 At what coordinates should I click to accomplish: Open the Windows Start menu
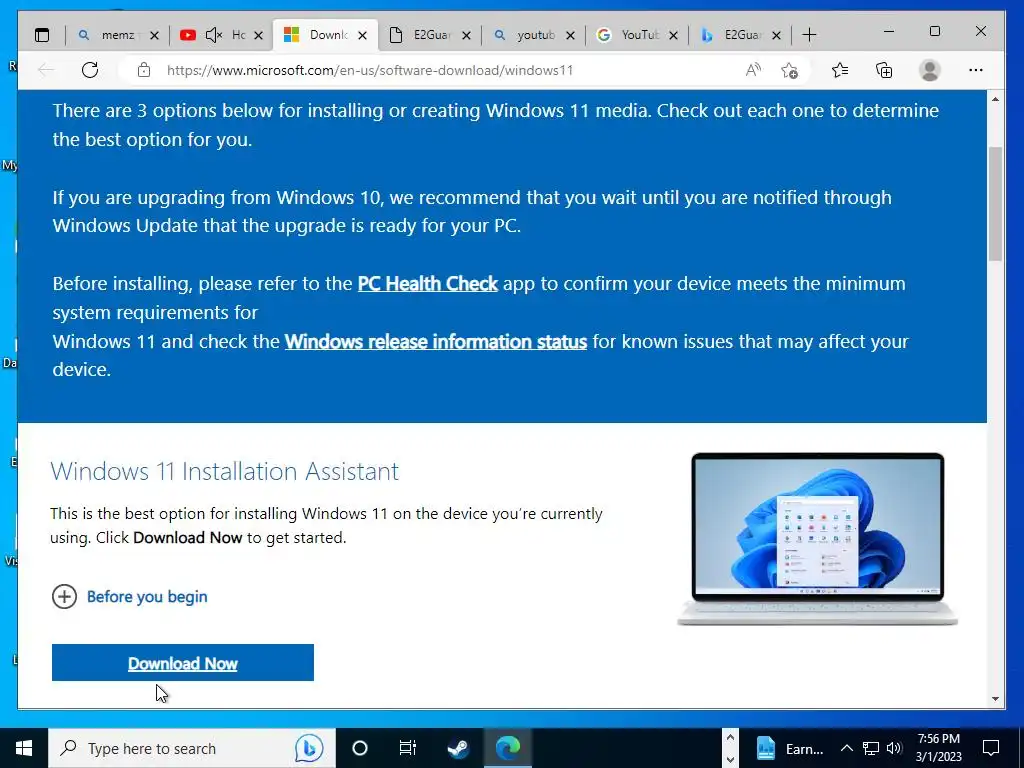(x=24, y=748)
